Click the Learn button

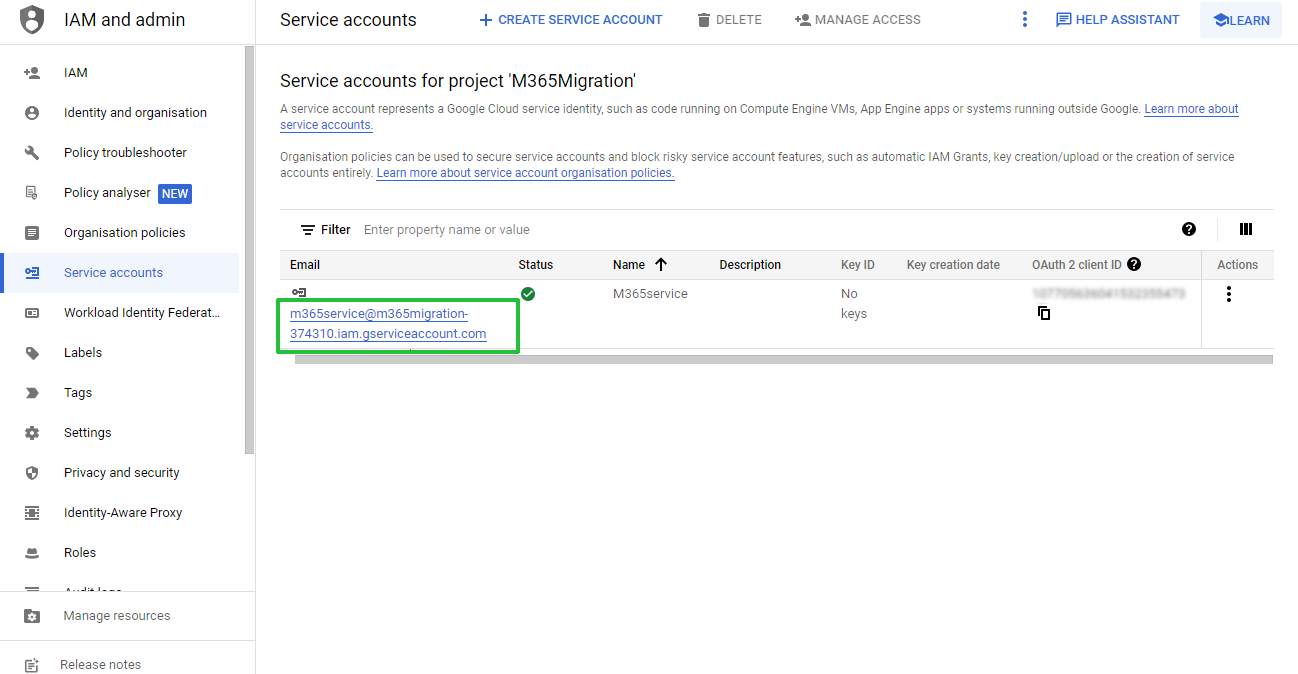click(1240, 20)
